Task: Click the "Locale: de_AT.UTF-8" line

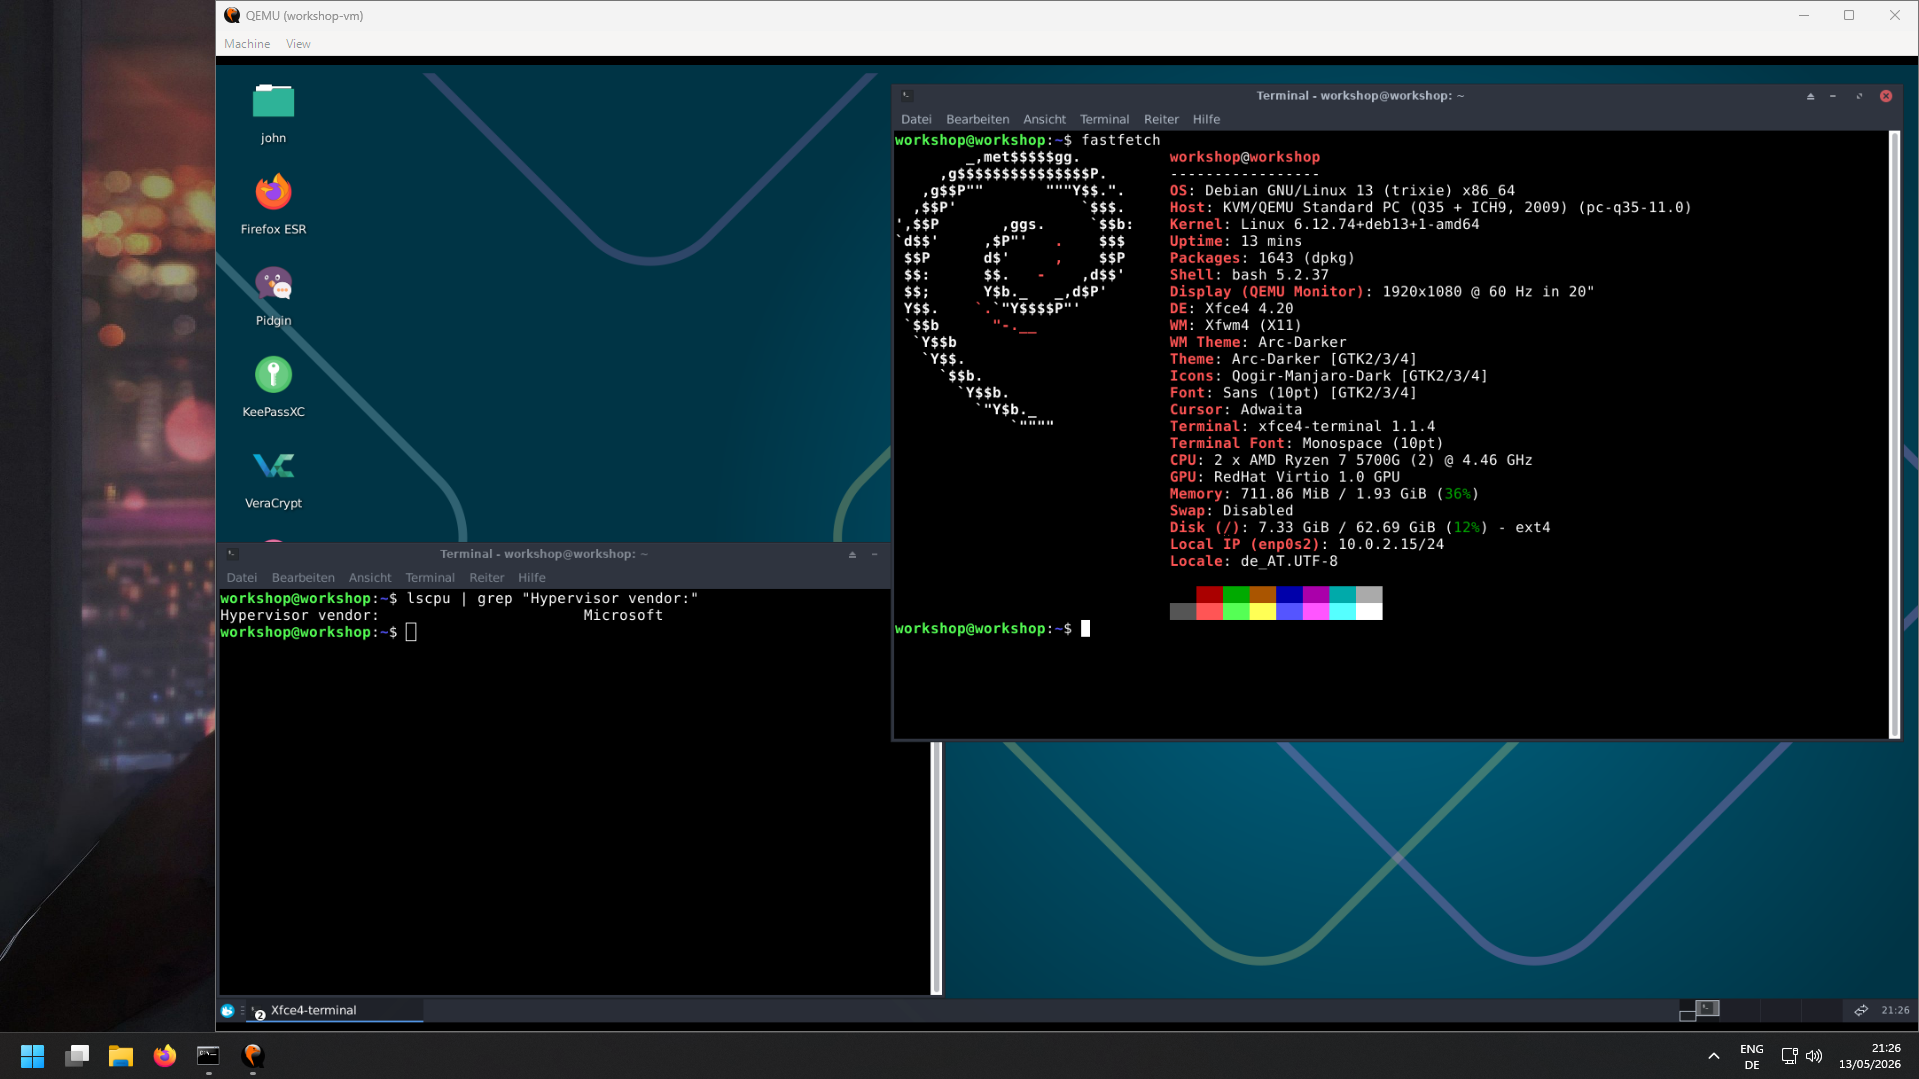Action: pos(1253,561)
